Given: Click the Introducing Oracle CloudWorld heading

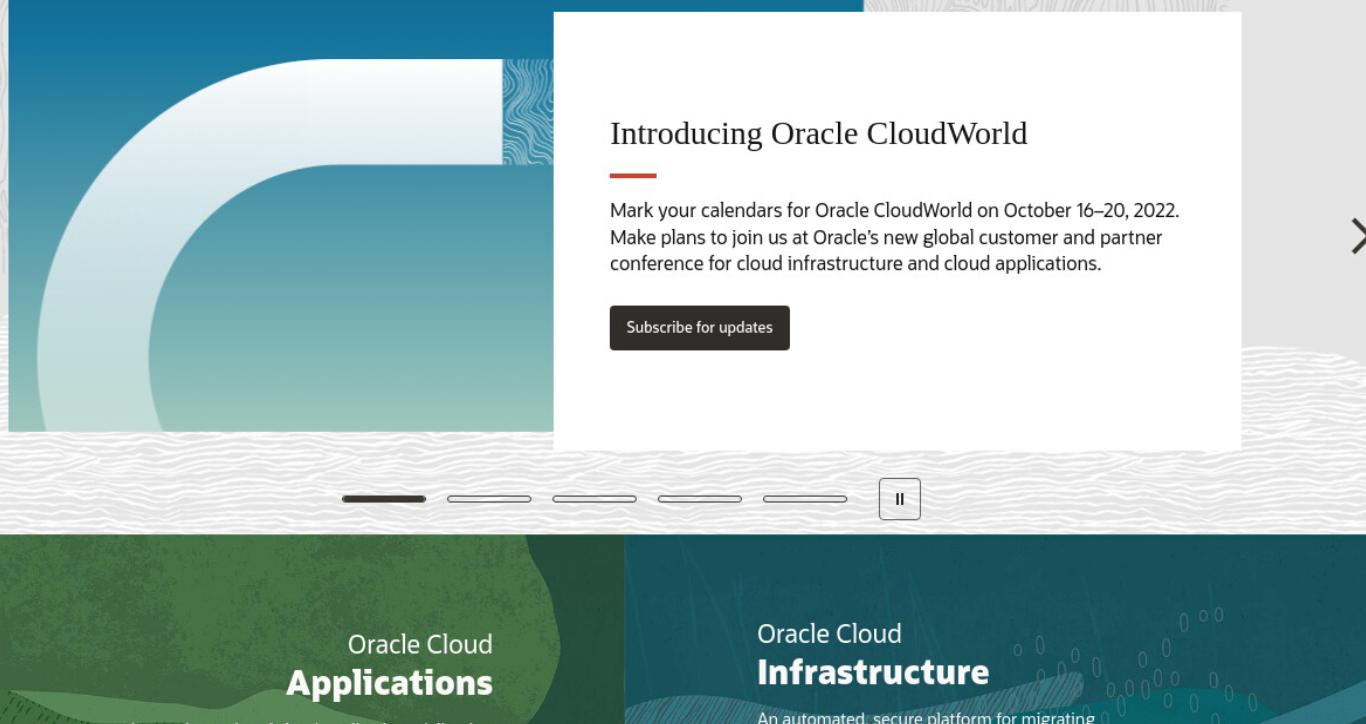Looking at the screenshot, I should point(818,133).
